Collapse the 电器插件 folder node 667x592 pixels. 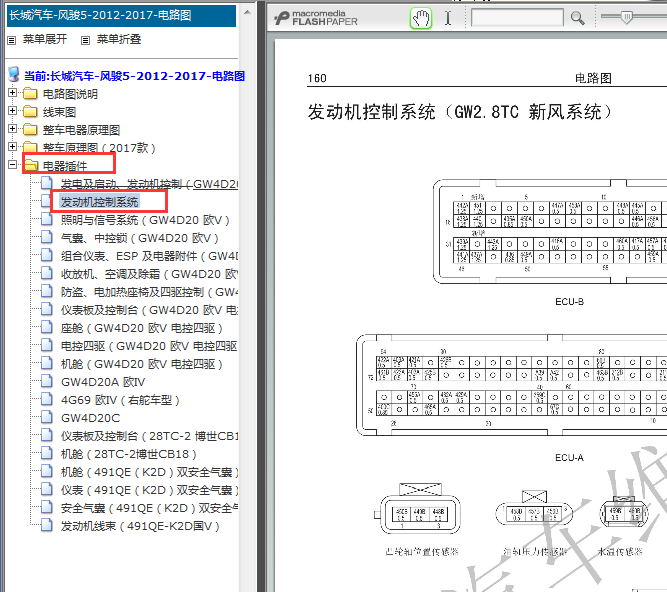[x=13, y=165]
